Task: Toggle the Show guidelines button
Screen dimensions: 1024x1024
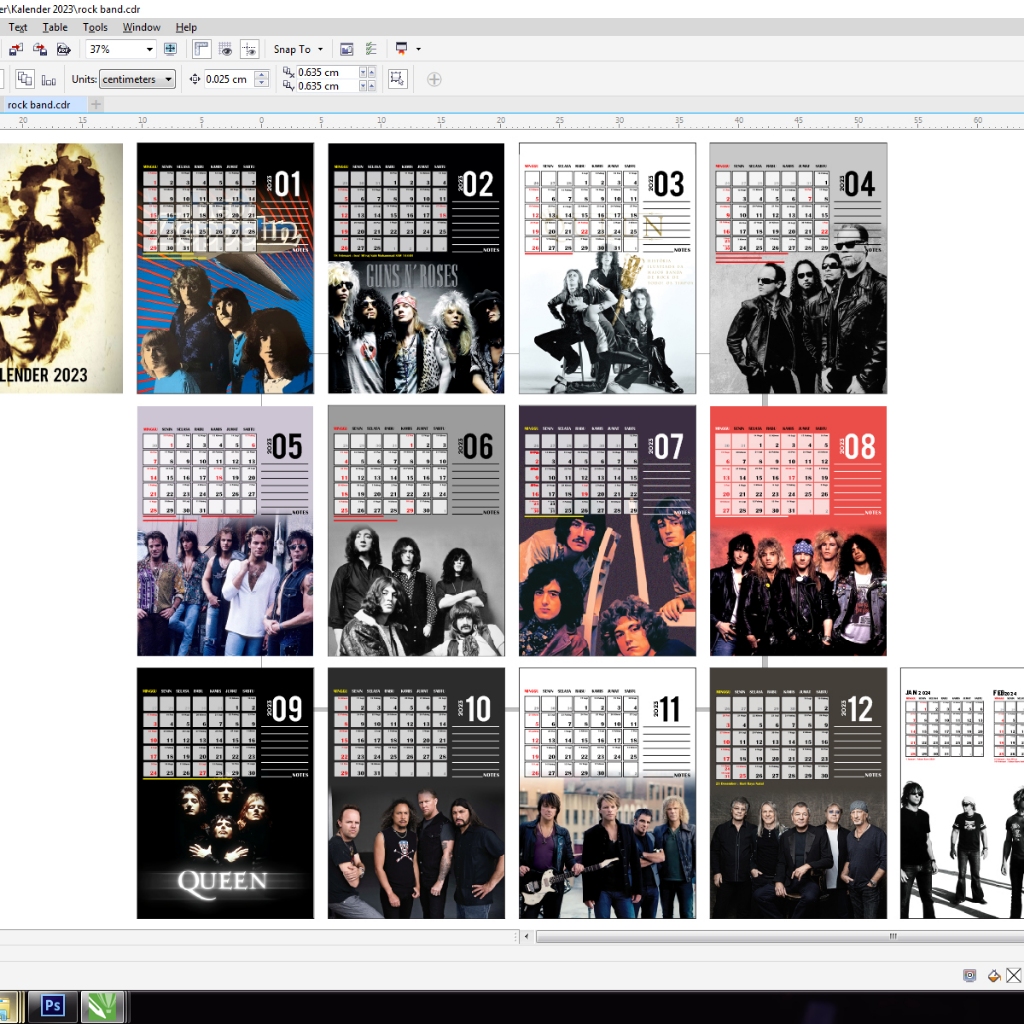Action: [x=250, y=49]
